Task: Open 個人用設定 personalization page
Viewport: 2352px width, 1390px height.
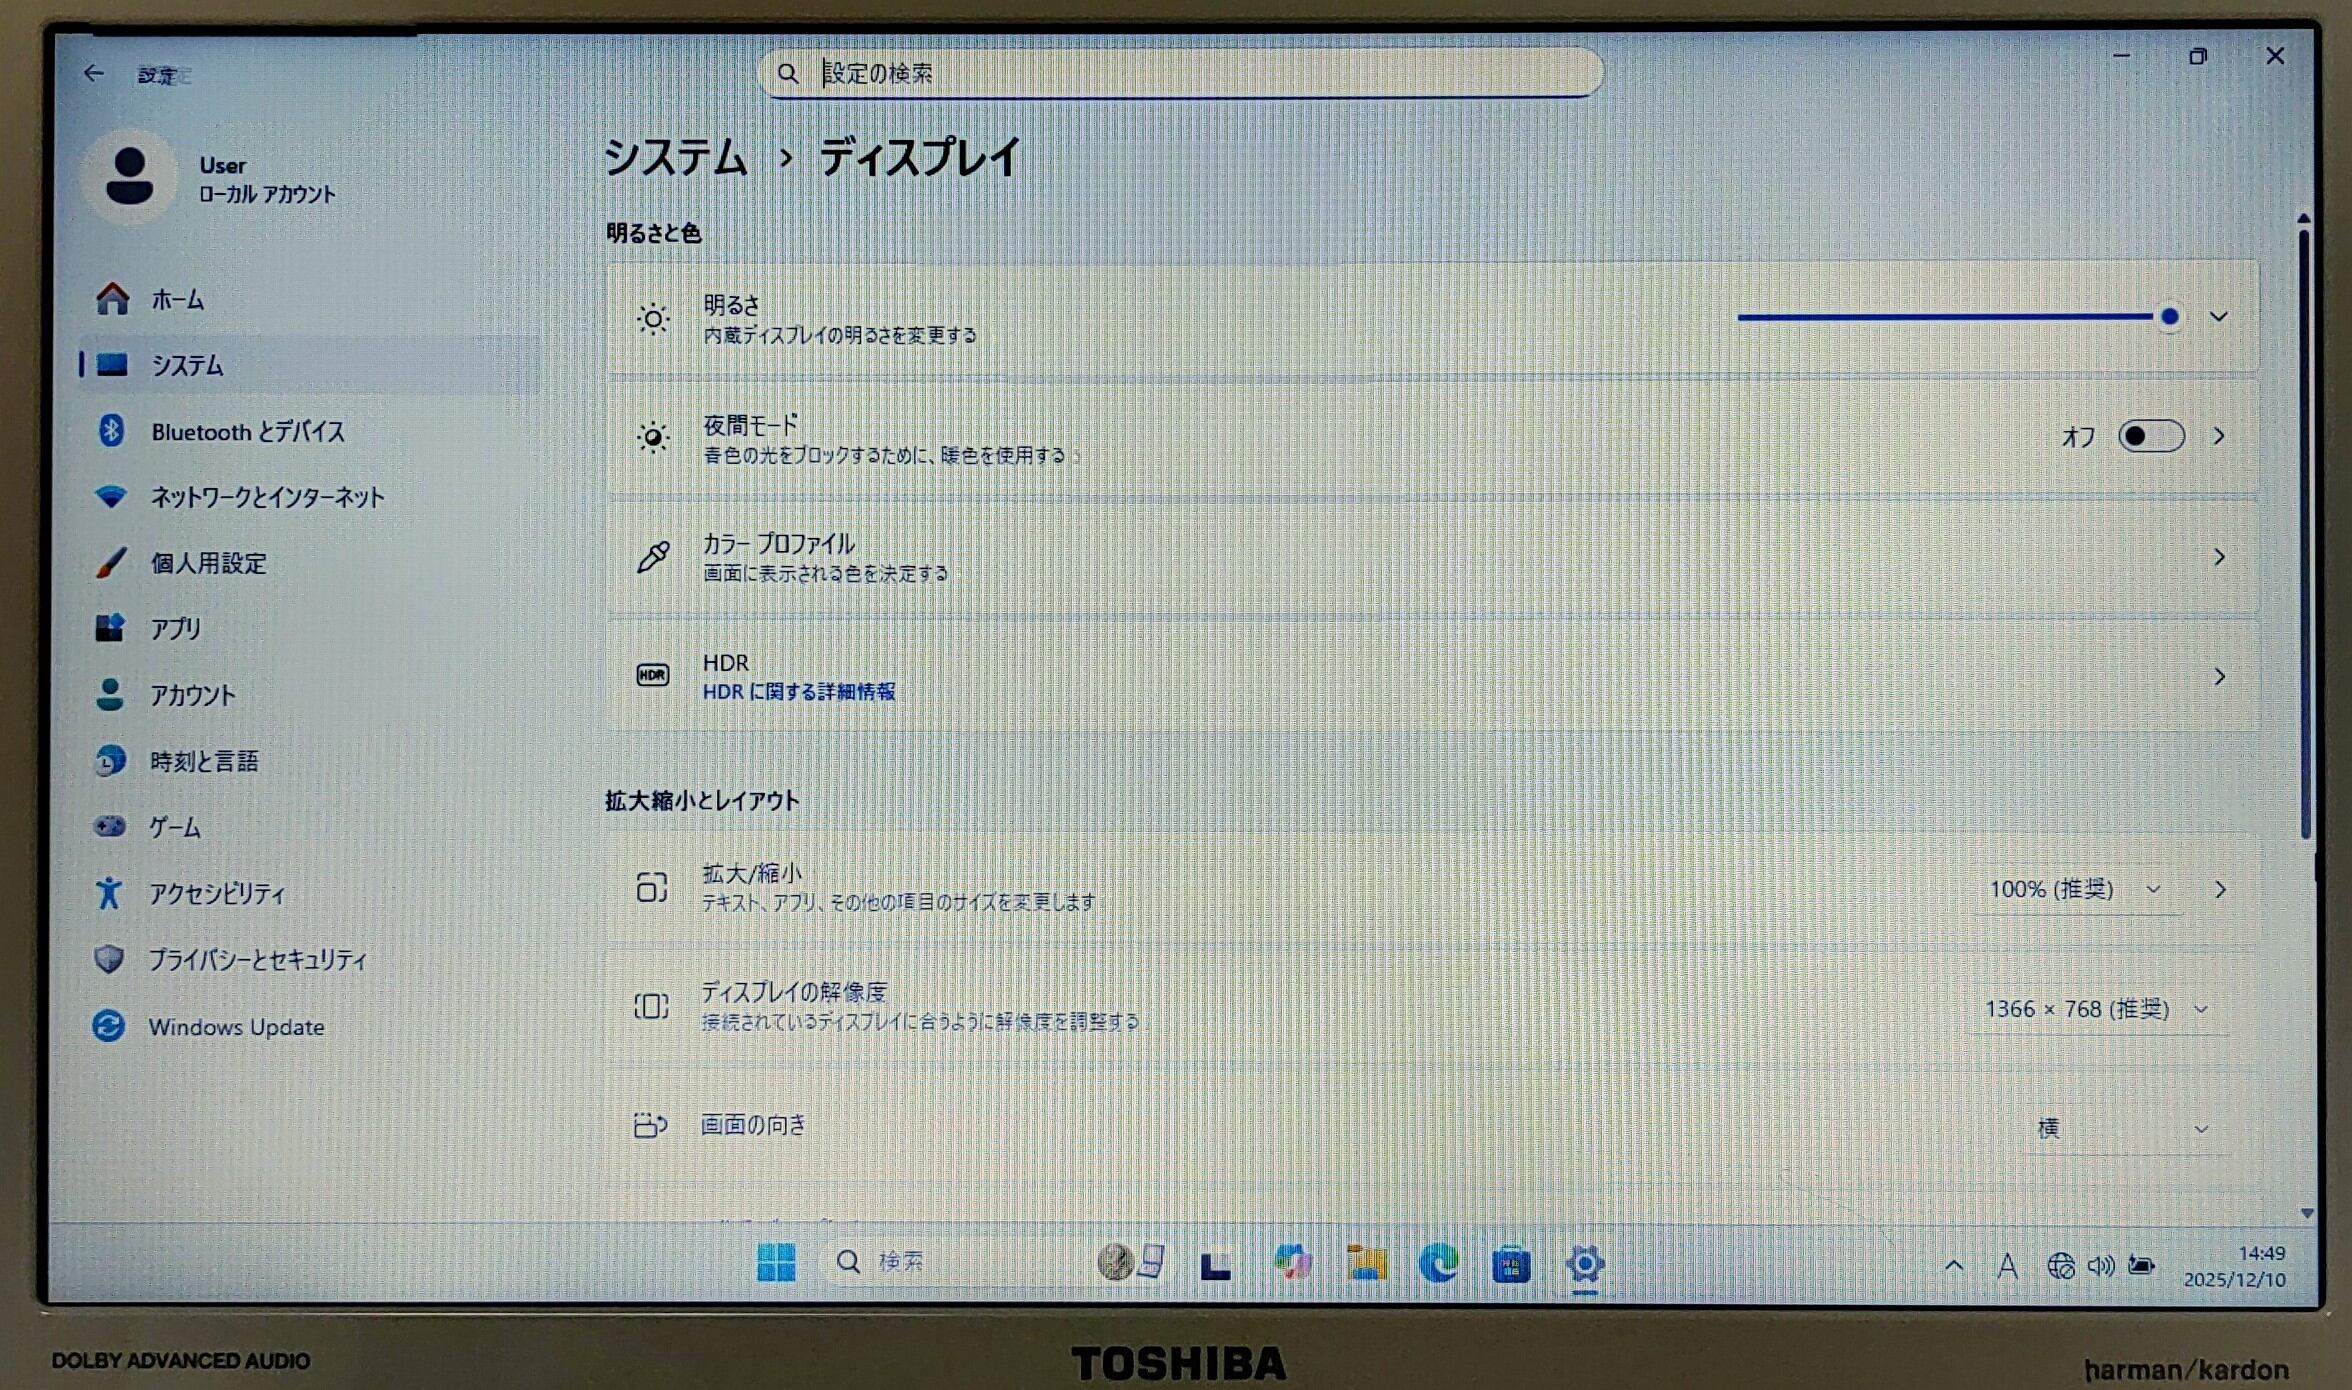Action: pyautogui.click(x=208, y=563)
